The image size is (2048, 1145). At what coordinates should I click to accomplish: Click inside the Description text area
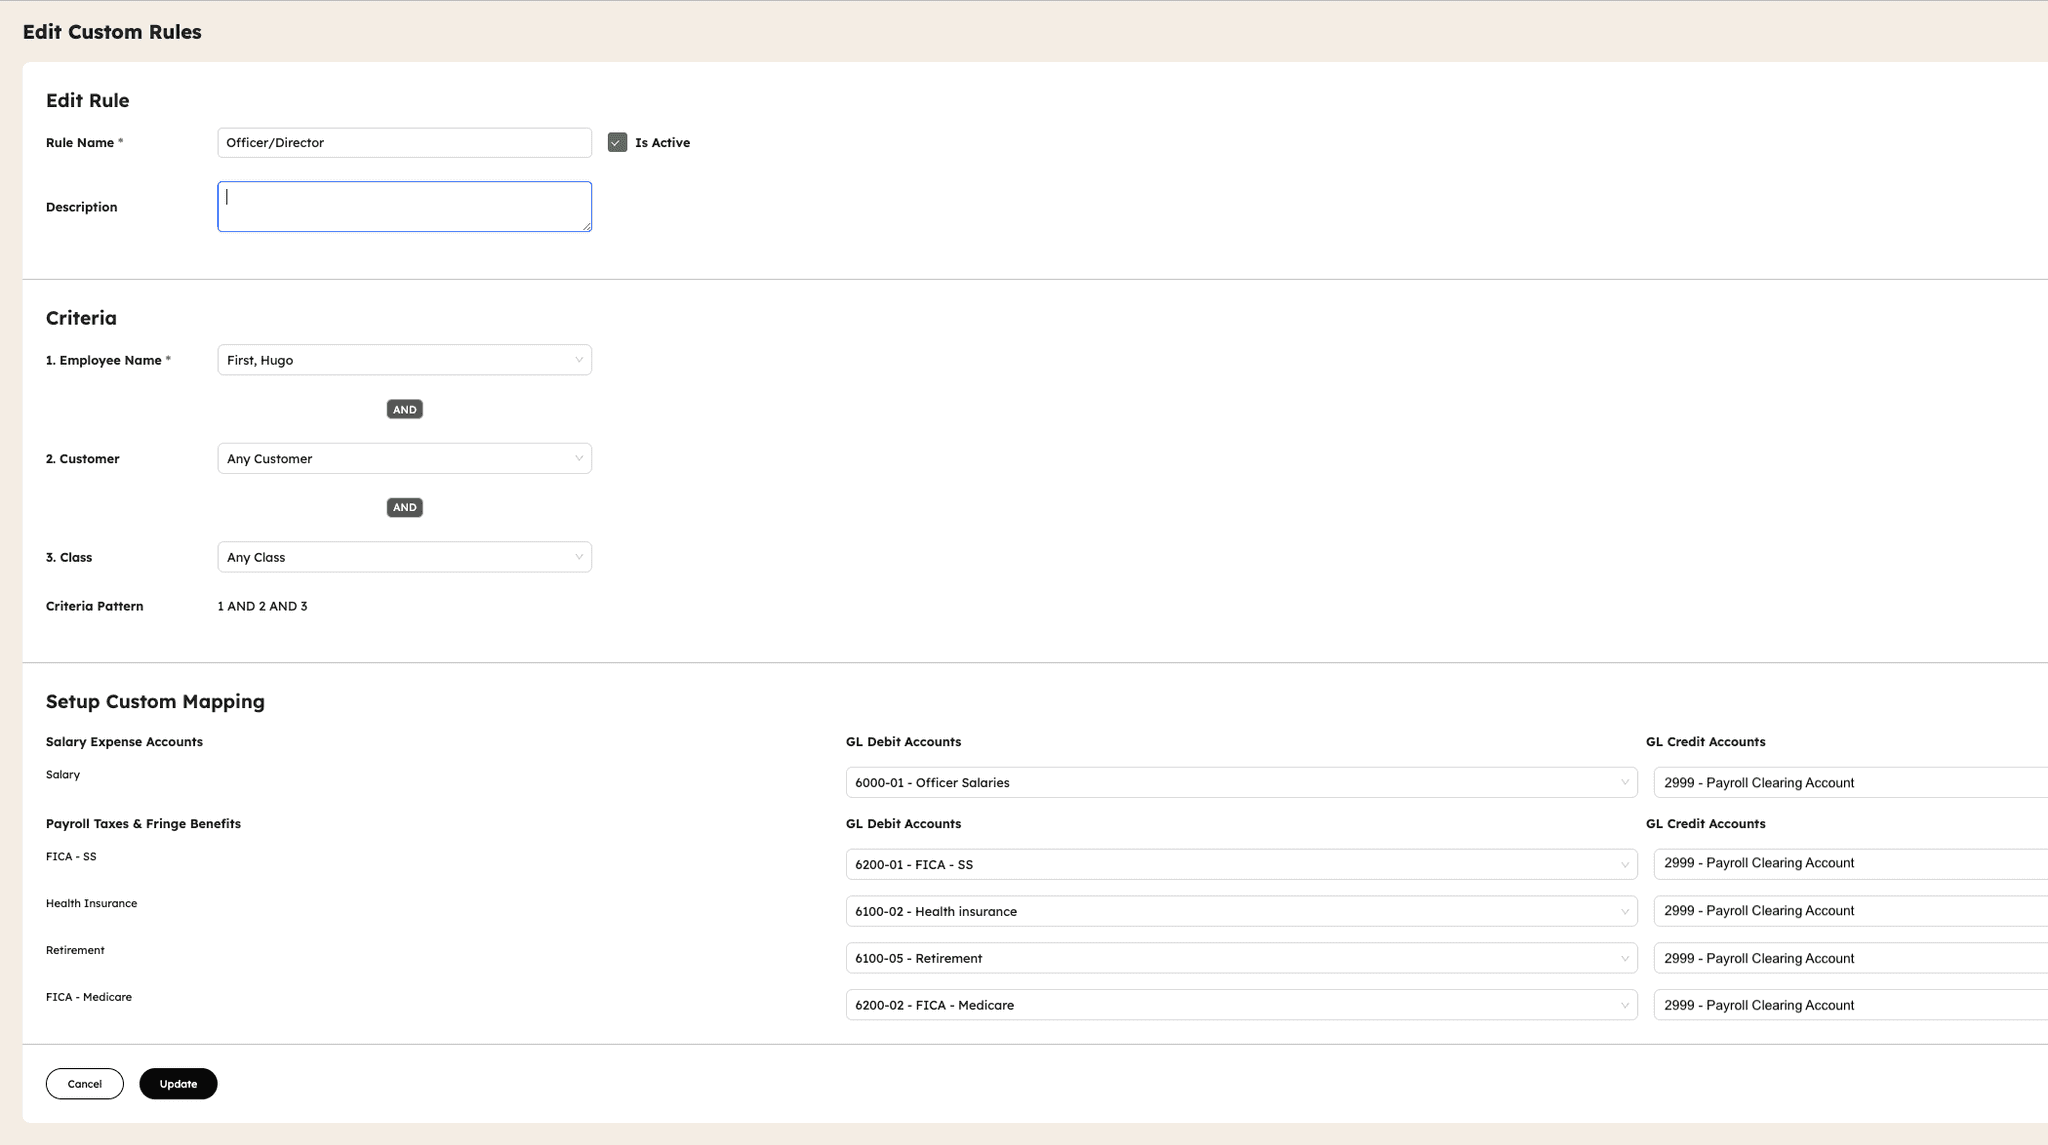click(404, 206)
